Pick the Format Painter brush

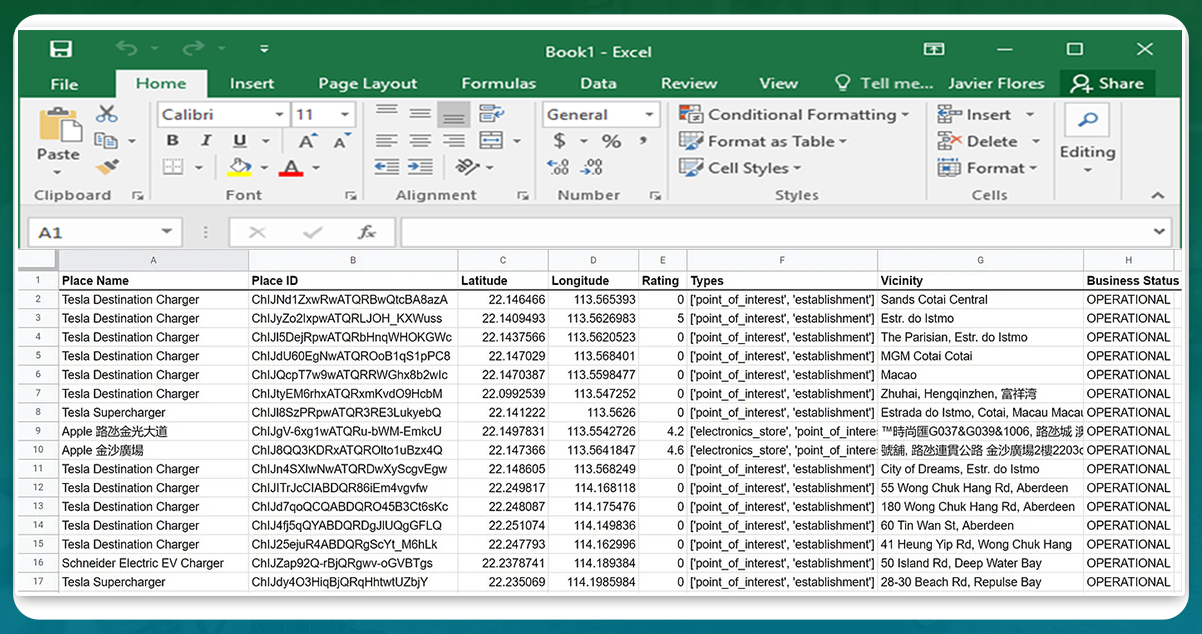click(107, 167)
